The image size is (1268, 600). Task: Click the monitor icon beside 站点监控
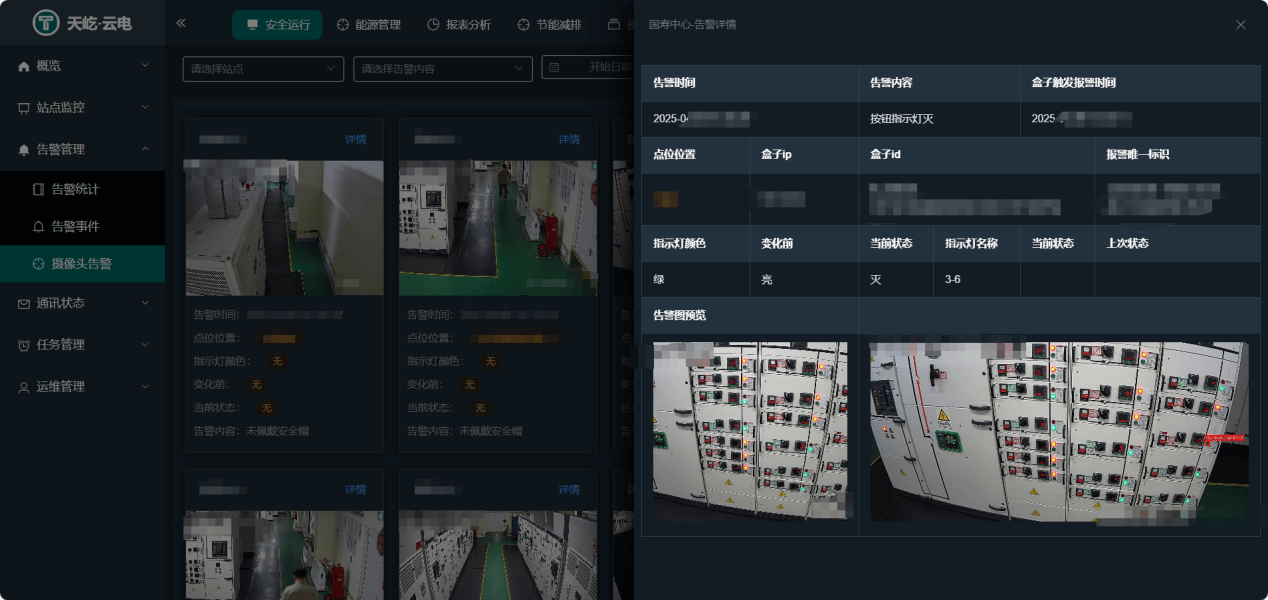24,108
